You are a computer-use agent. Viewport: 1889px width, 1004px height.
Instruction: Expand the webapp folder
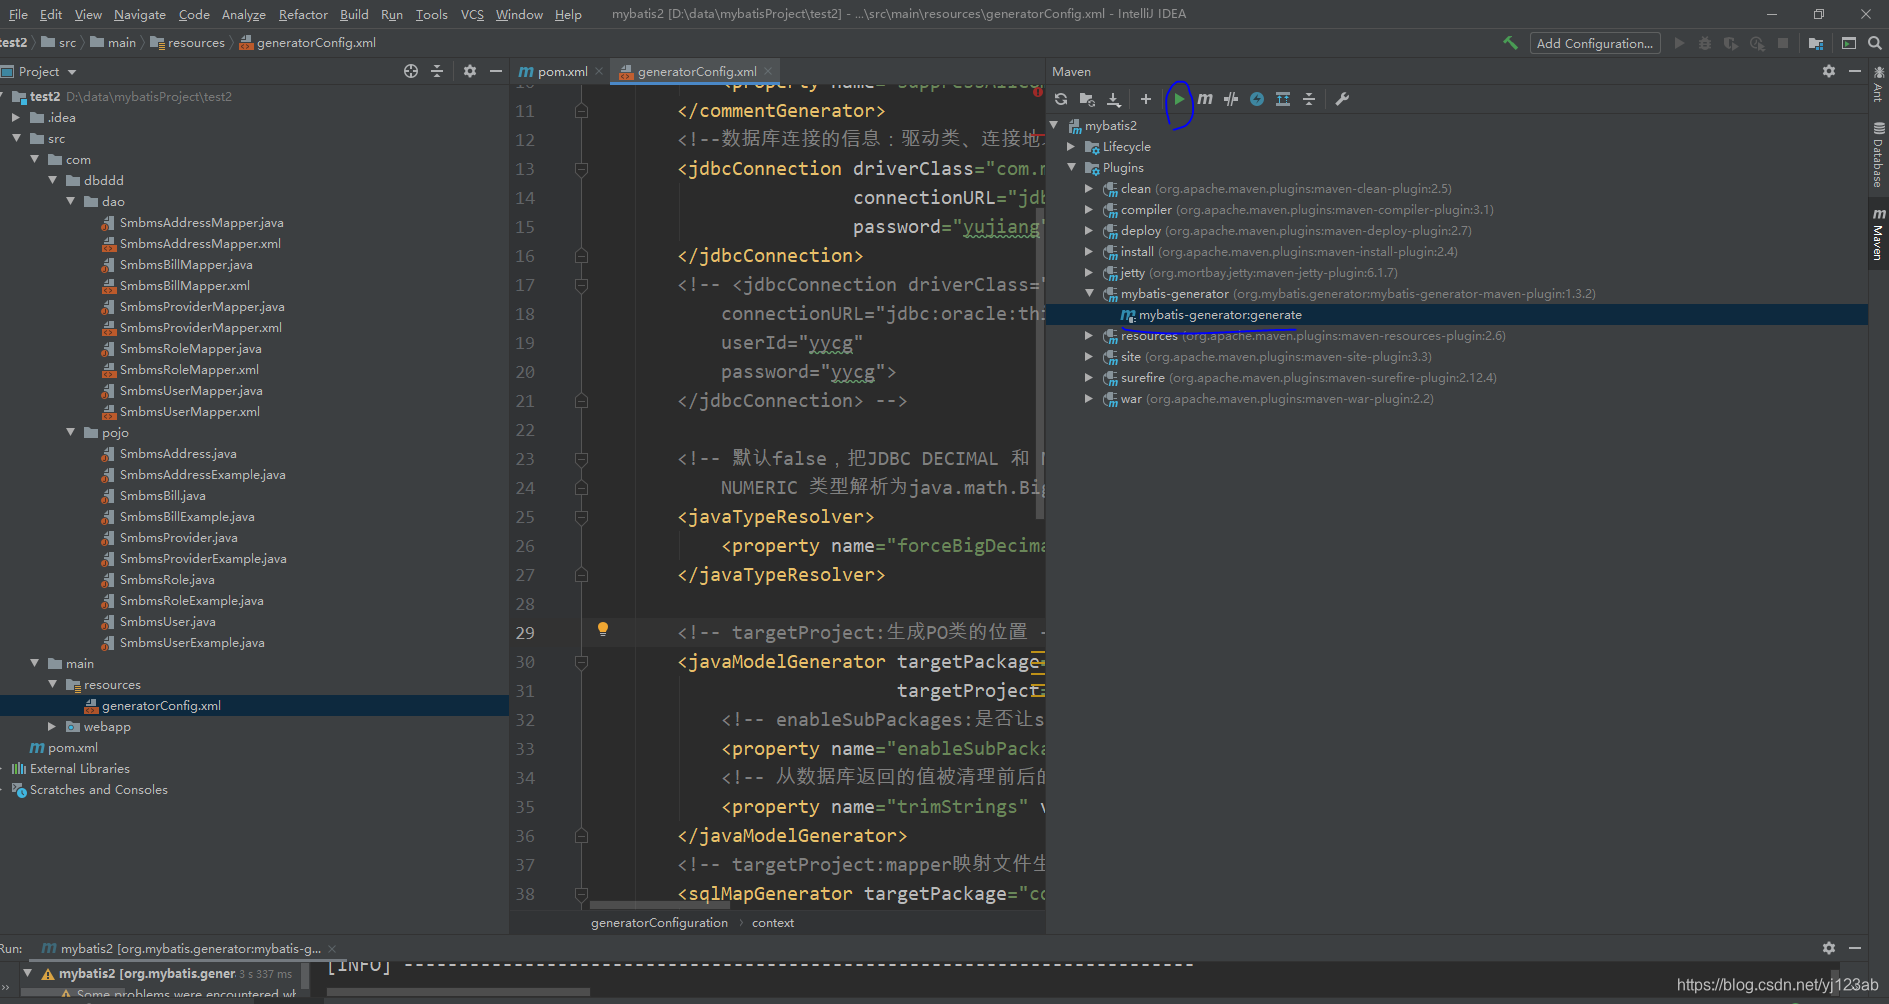[x=52, y=726]
